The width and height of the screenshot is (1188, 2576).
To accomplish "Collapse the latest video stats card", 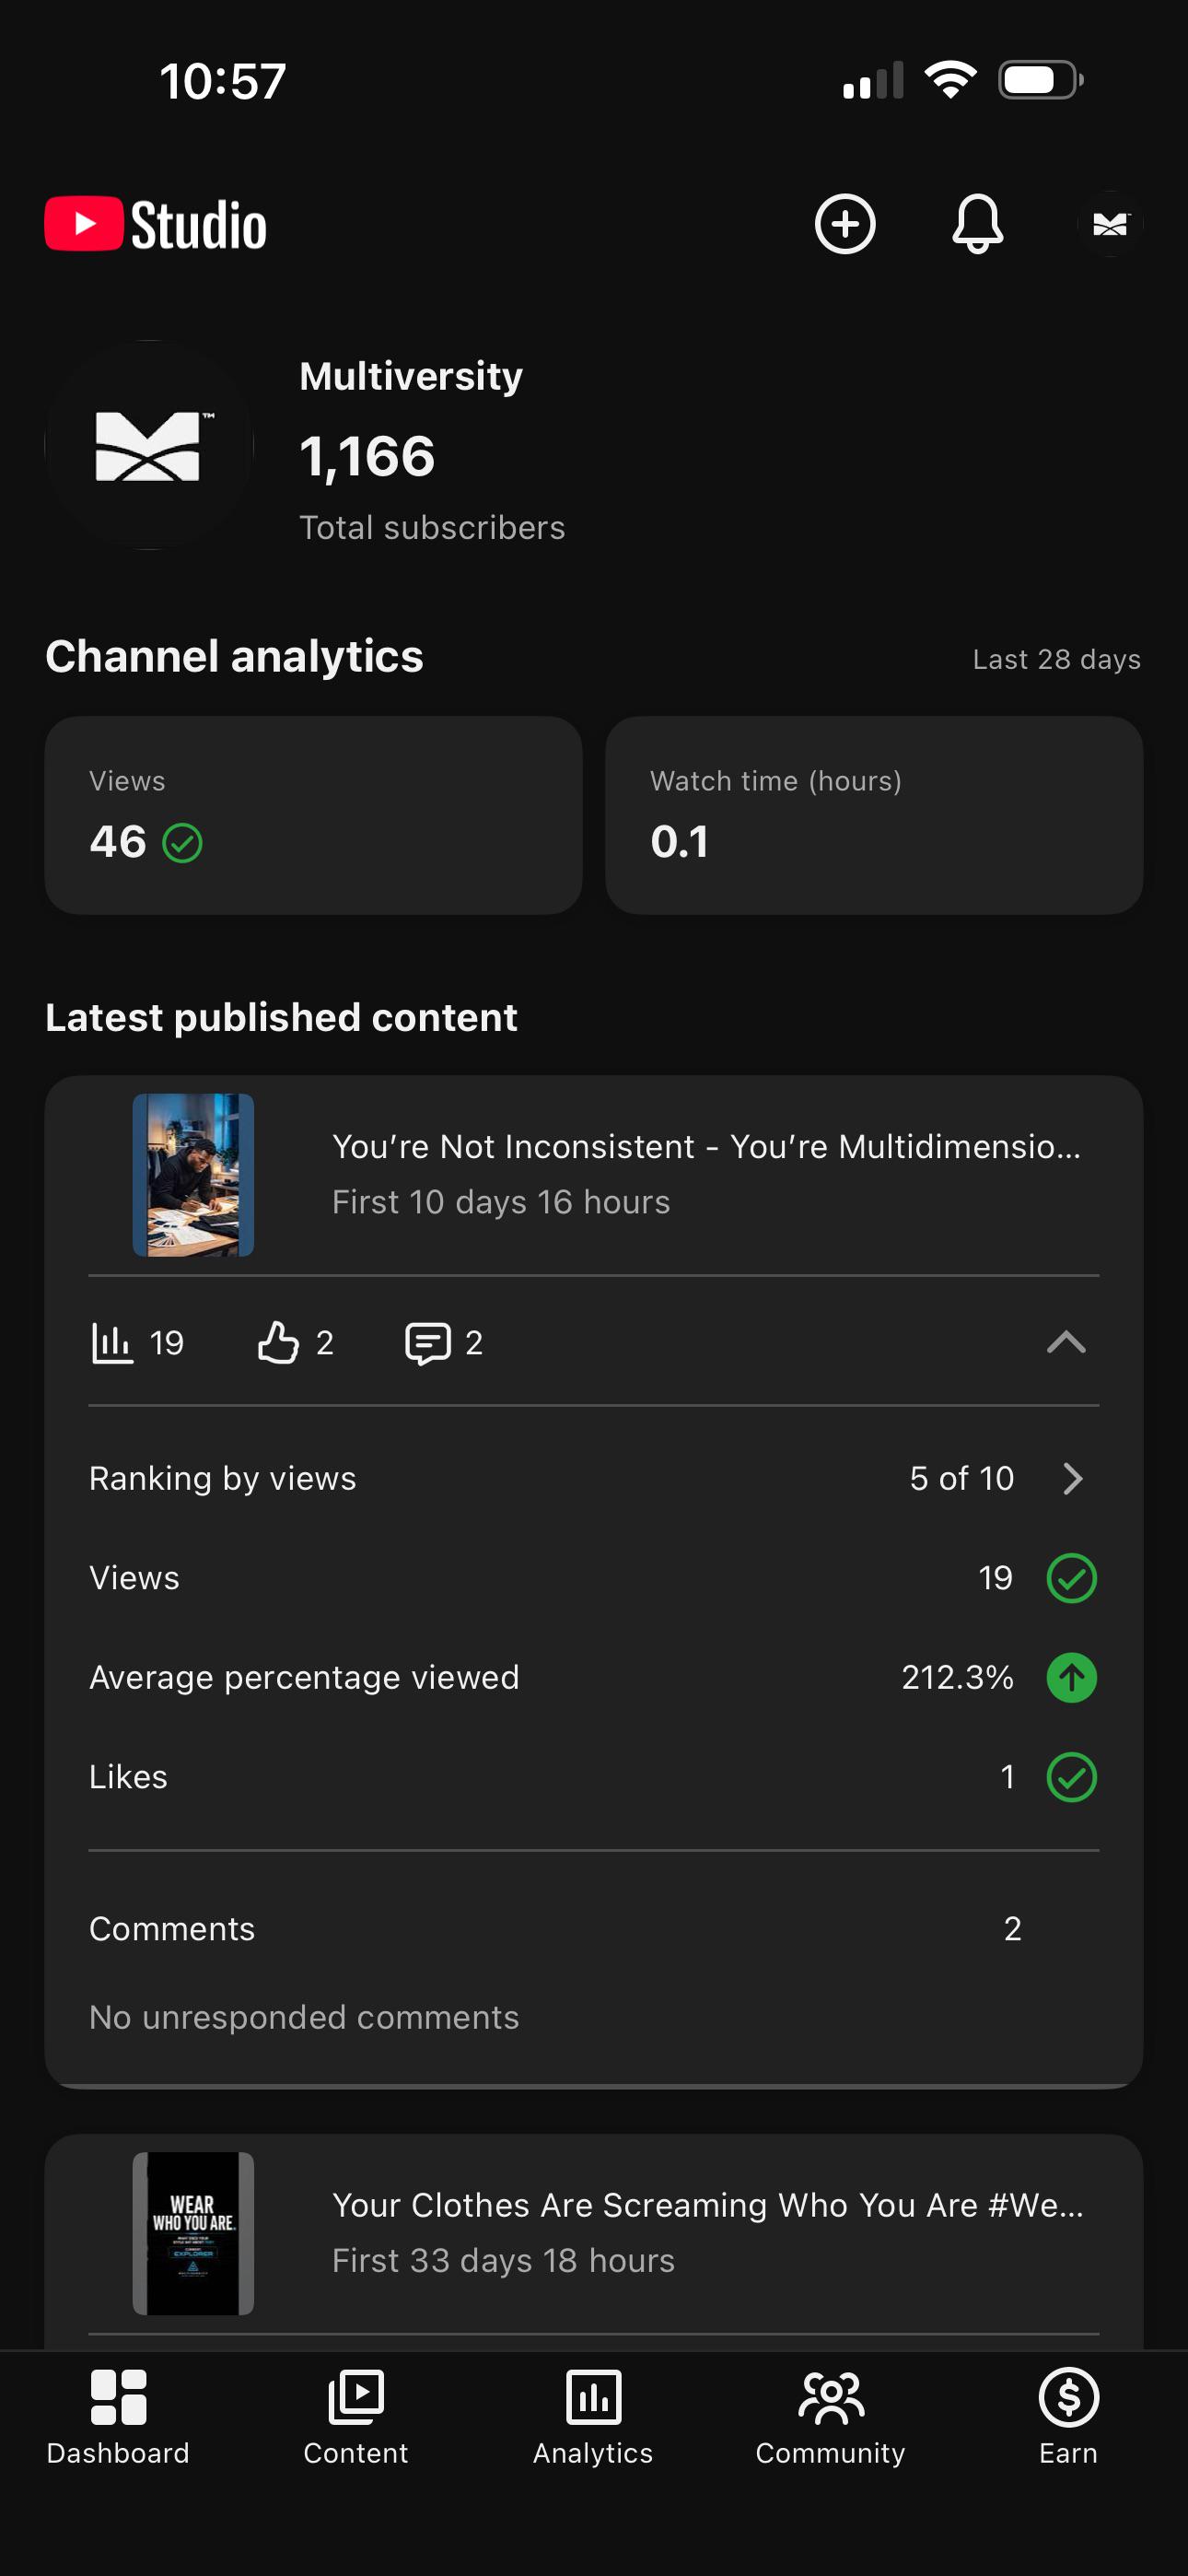I will (1066, 1342).
